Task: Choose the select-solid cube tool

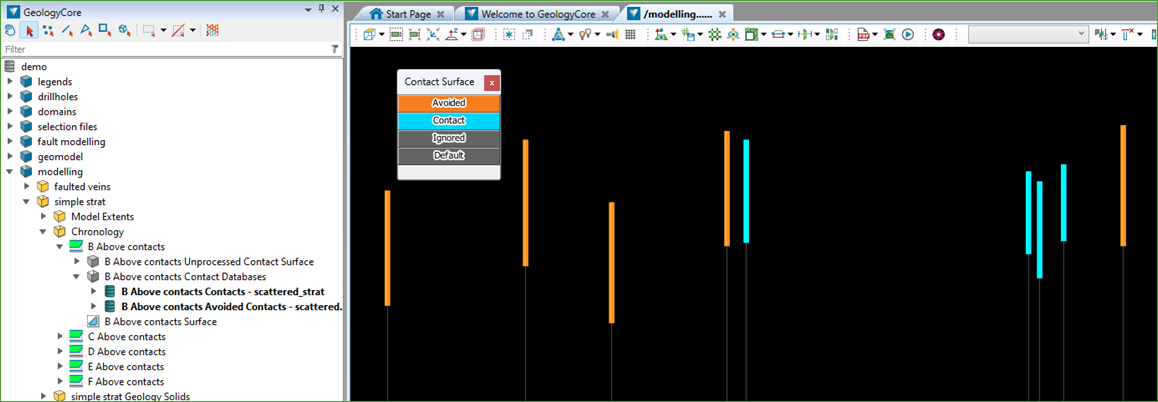Action: pyautogui.click(x=124, y=30)
